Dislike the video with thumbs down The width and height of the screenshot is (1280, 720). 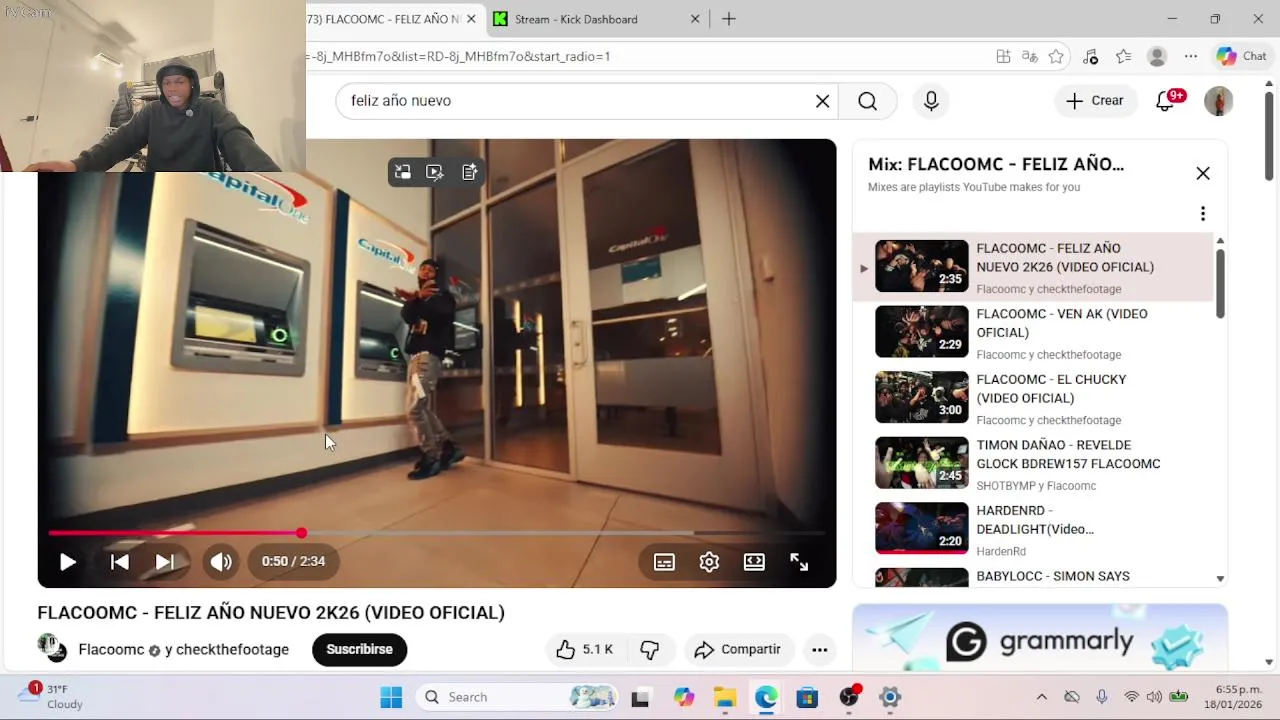coord(650,650)
